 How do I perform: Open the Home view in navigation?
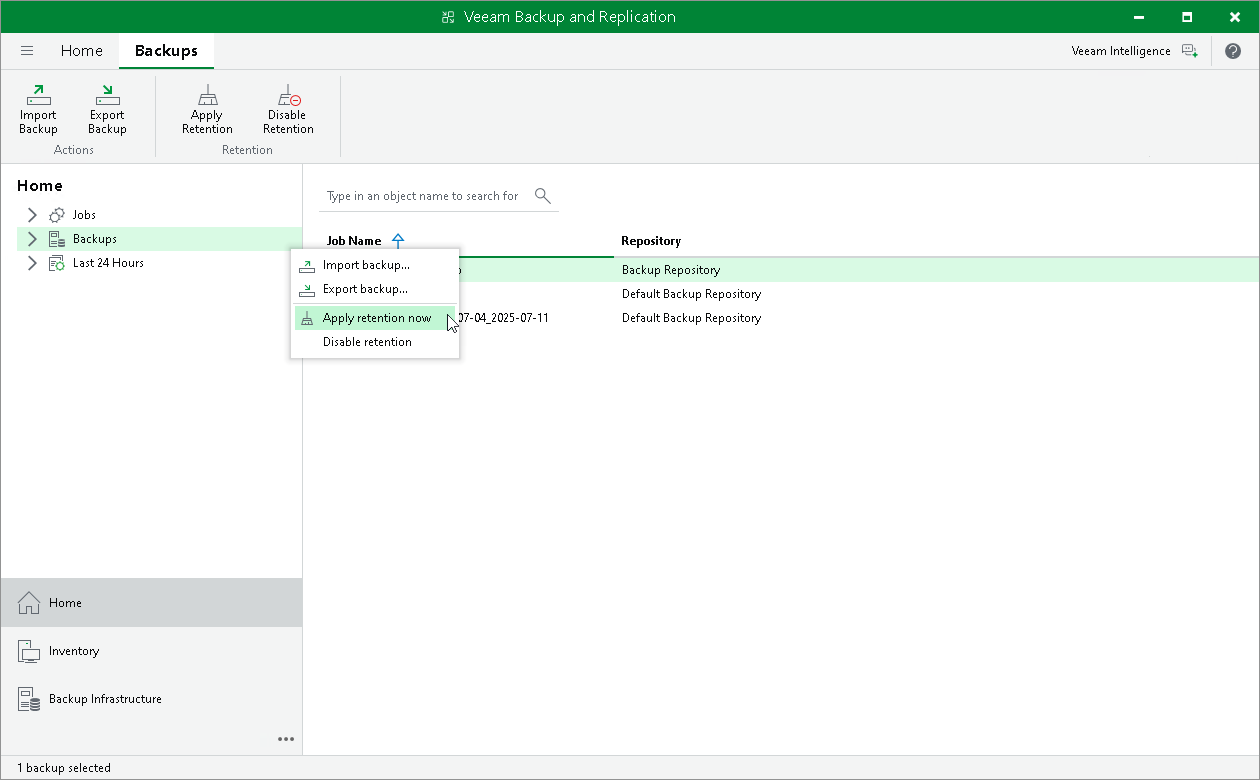pyautogui.click(x=151, y=603)
